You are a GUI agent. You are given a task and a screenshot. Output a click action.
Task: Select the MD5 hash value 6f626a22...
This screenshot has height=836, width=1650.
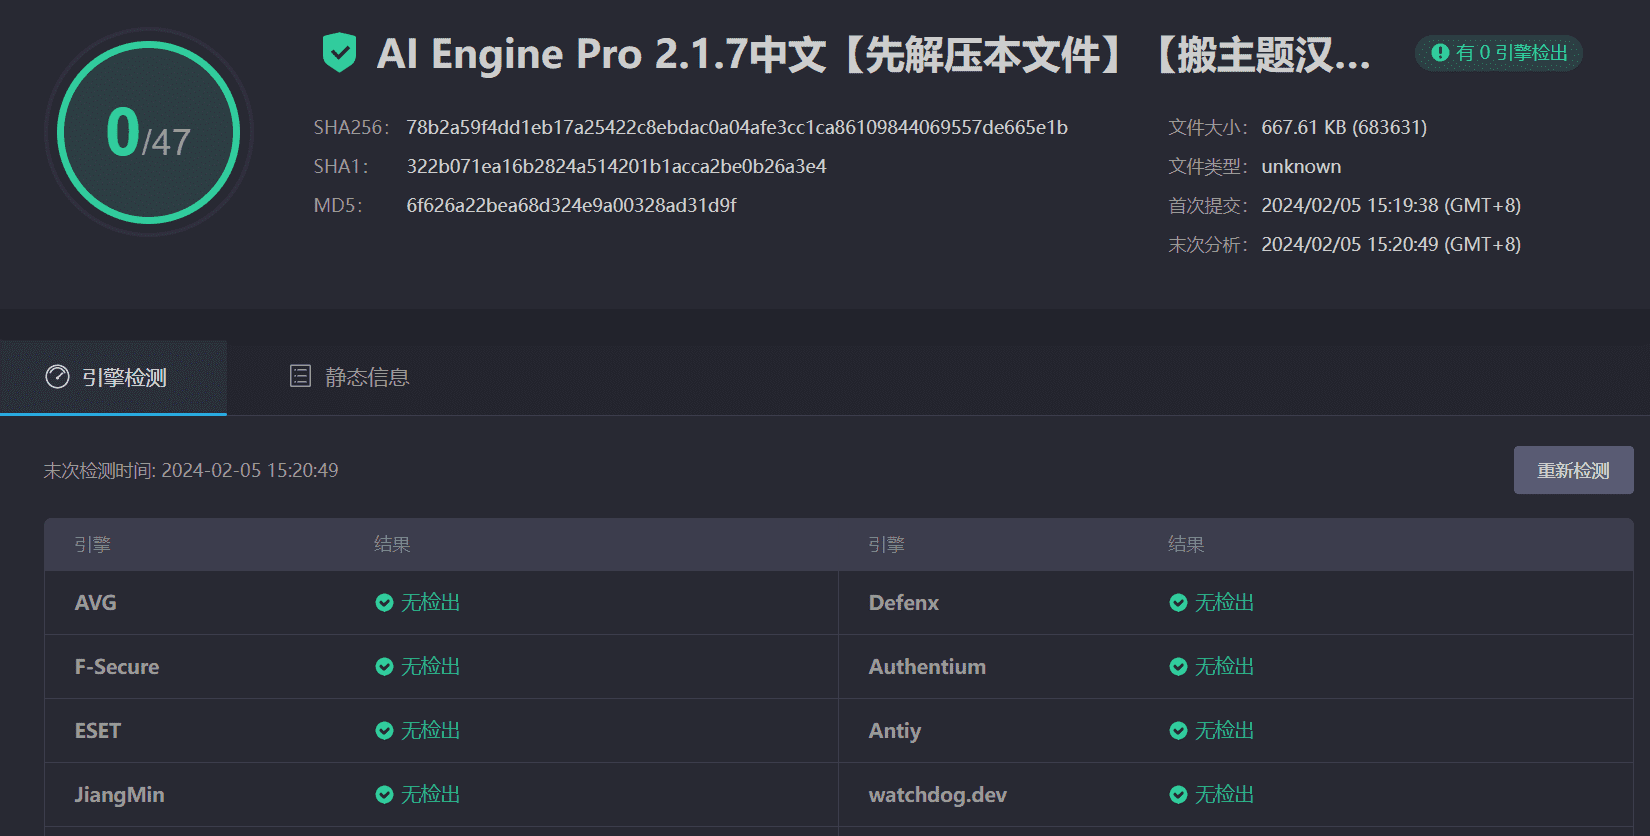pos(571,205)
